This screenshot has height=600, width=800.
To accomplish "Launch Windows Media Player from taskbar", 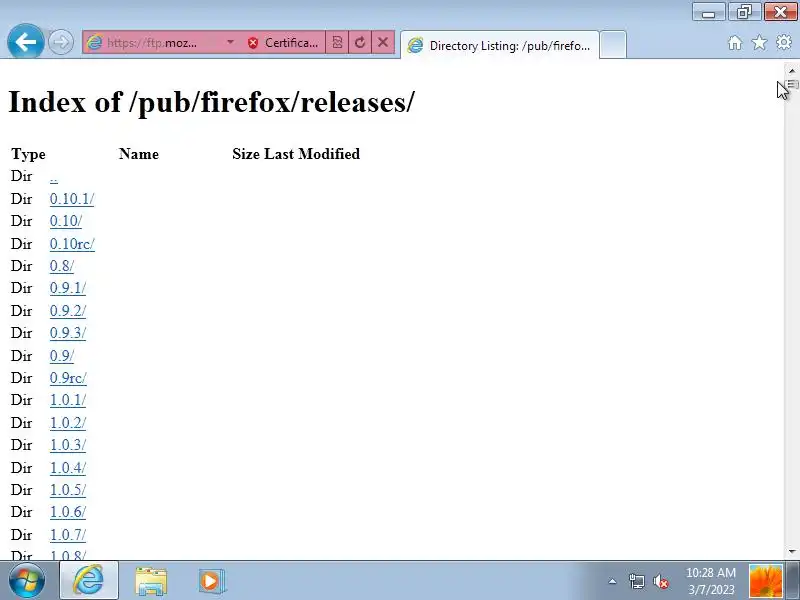I will coord(211,581).
